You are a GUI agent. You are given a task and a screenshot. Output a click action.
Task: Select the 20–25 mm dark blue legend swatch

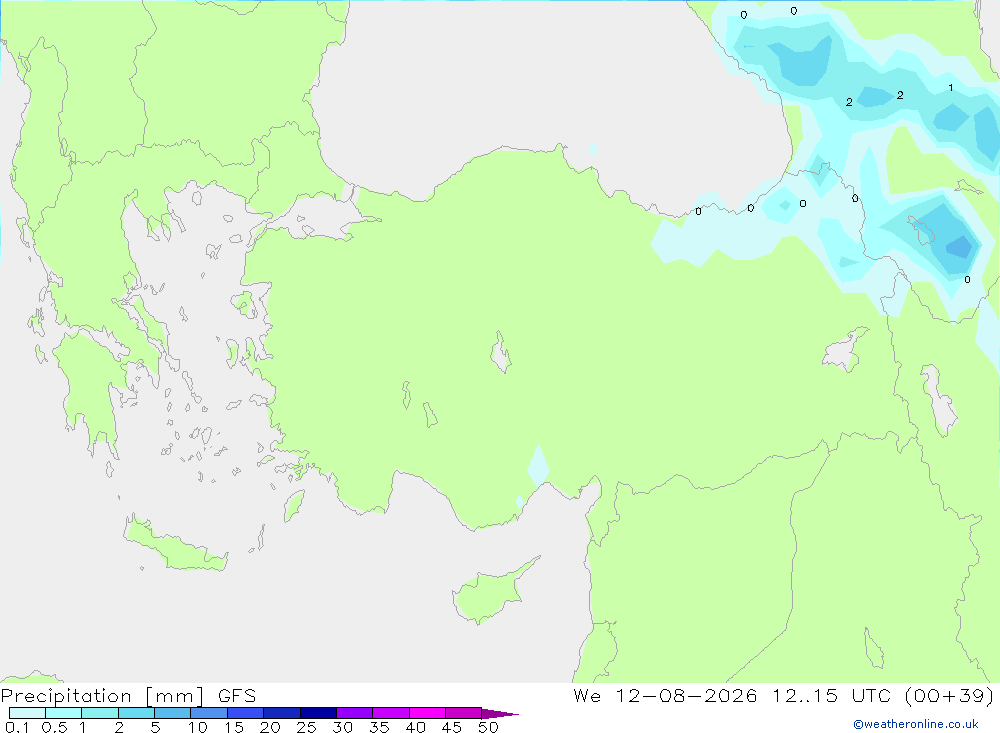pyautogui.click(x=281, y=713)
